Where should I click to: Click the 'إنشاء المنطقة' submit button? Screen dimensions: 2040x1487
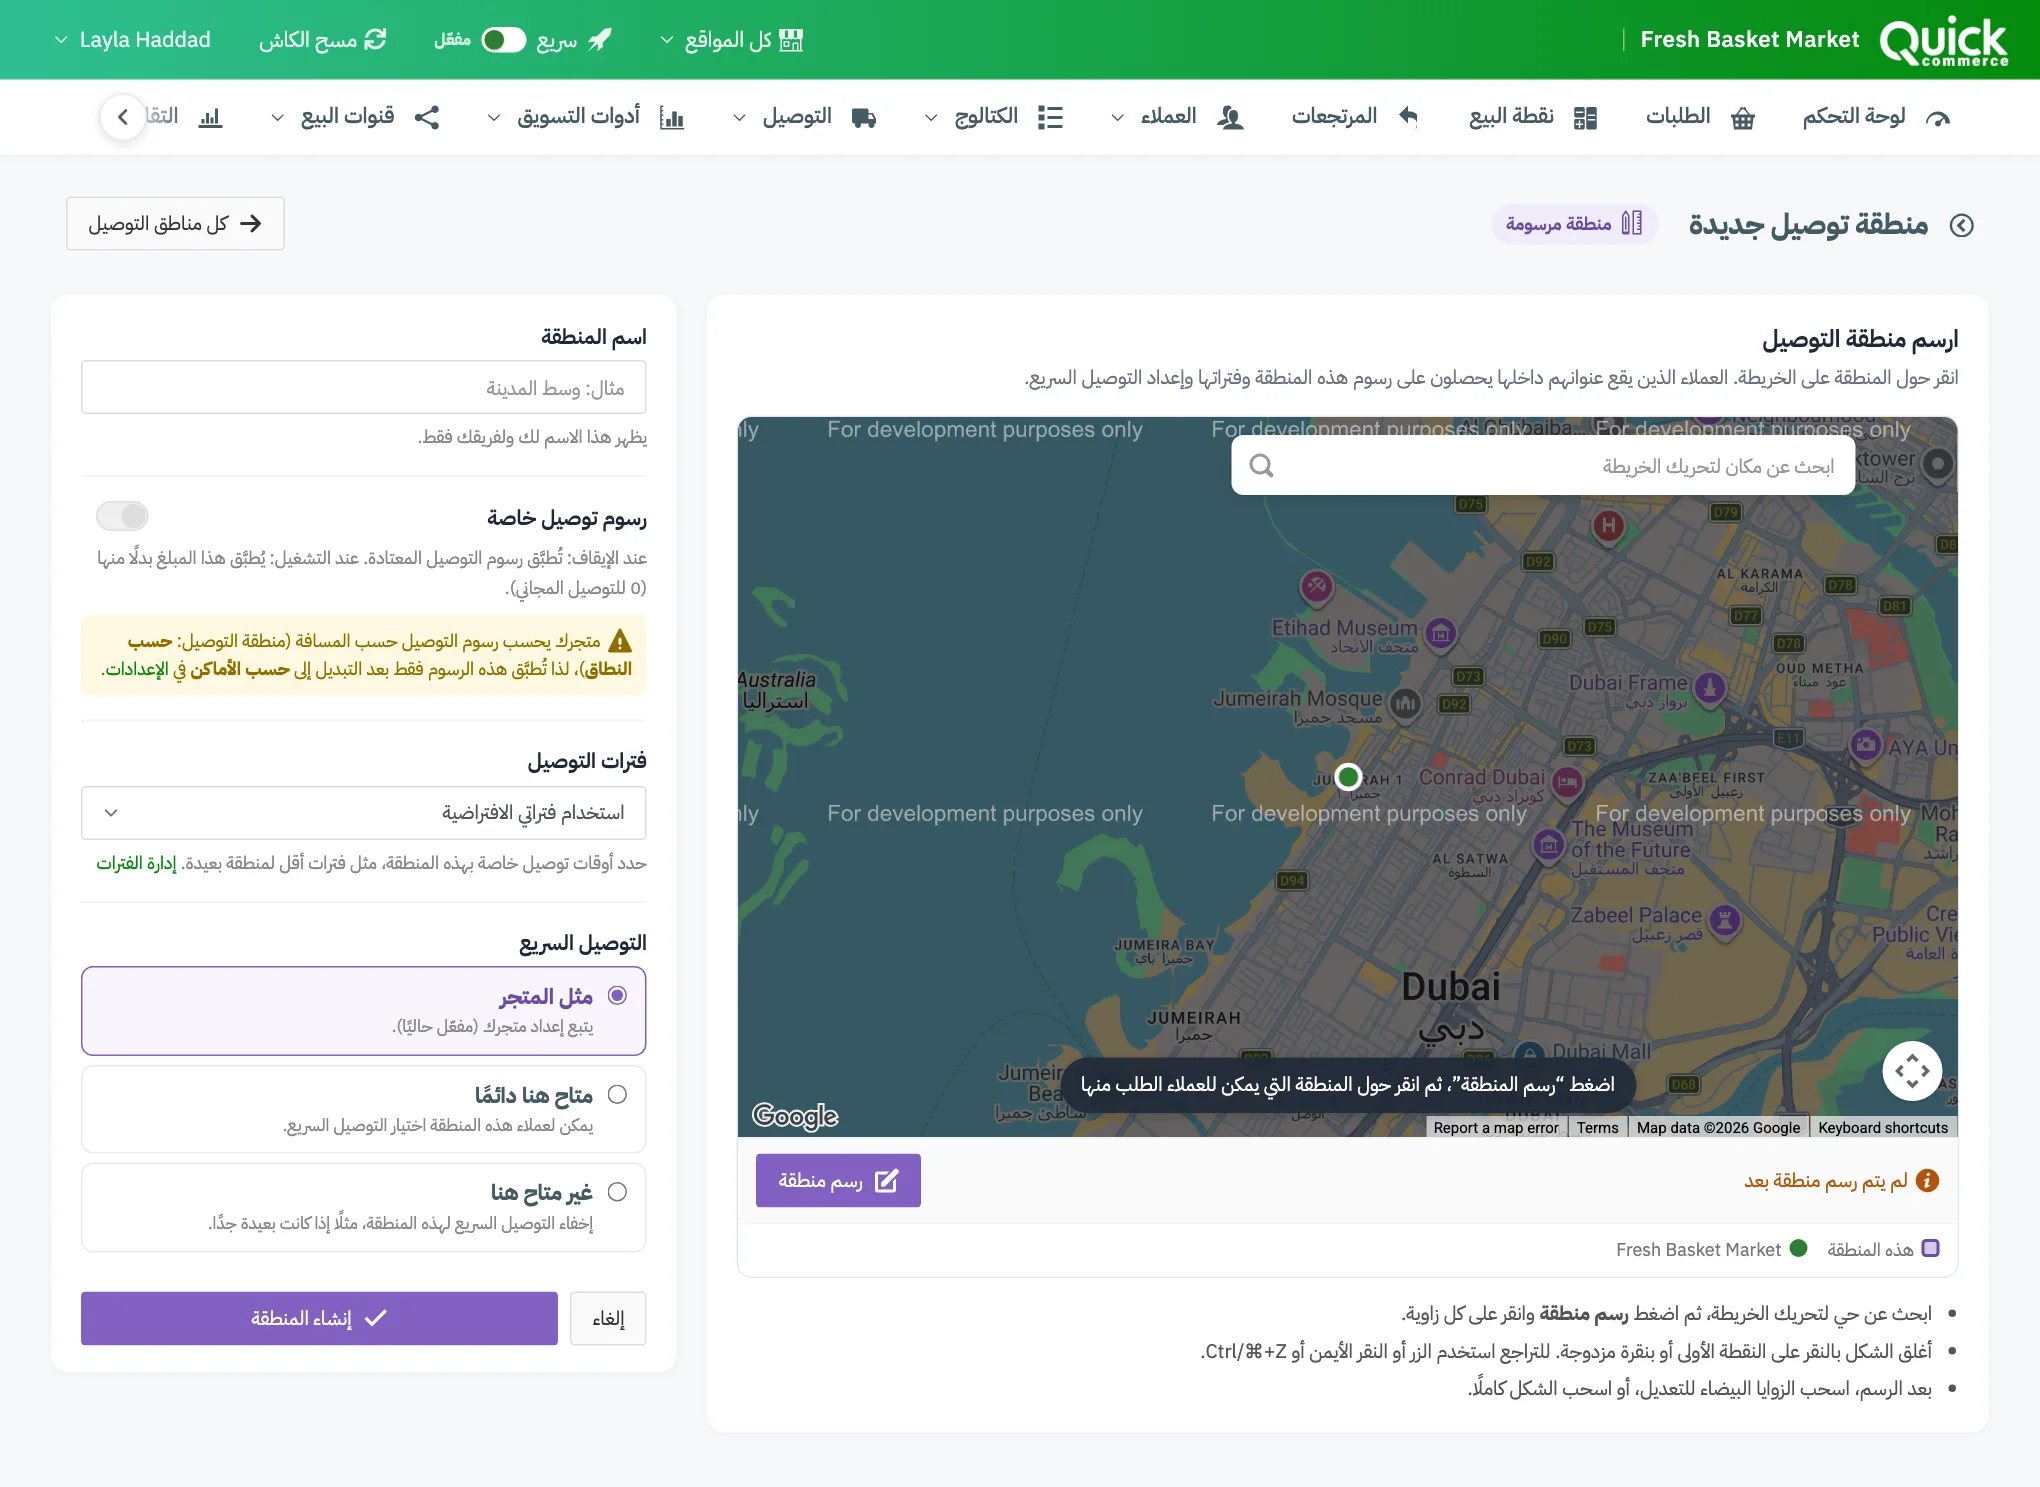(x=319, y=1319)
